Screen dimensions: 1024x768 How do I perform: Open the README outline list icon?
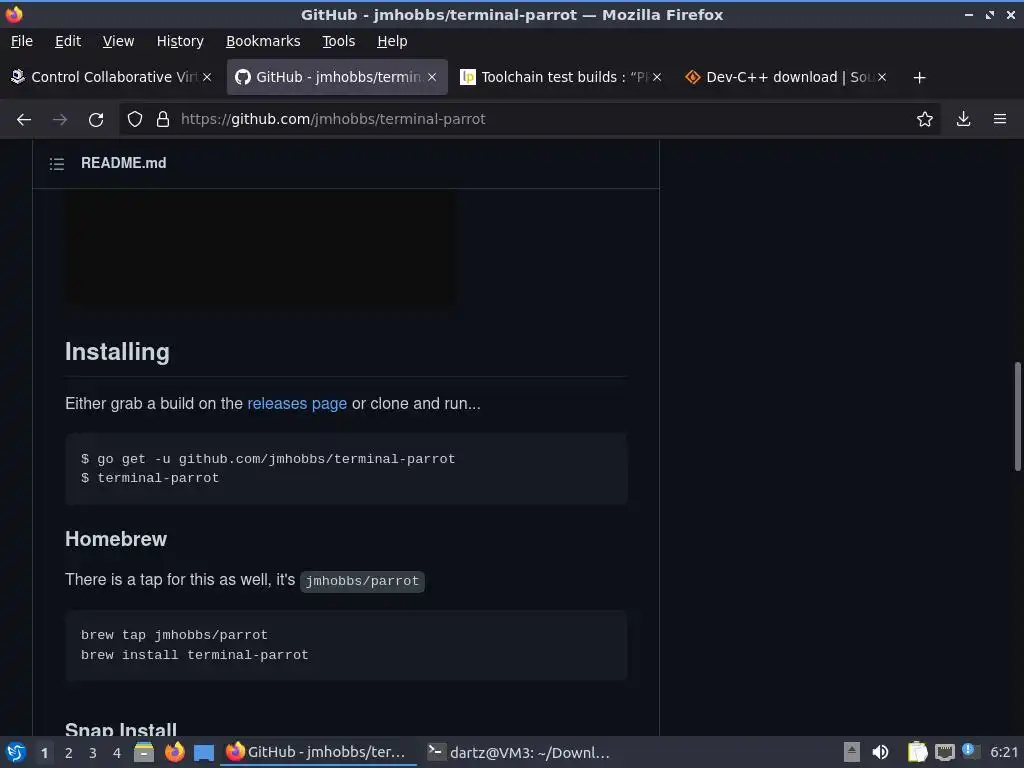point(57,164)
